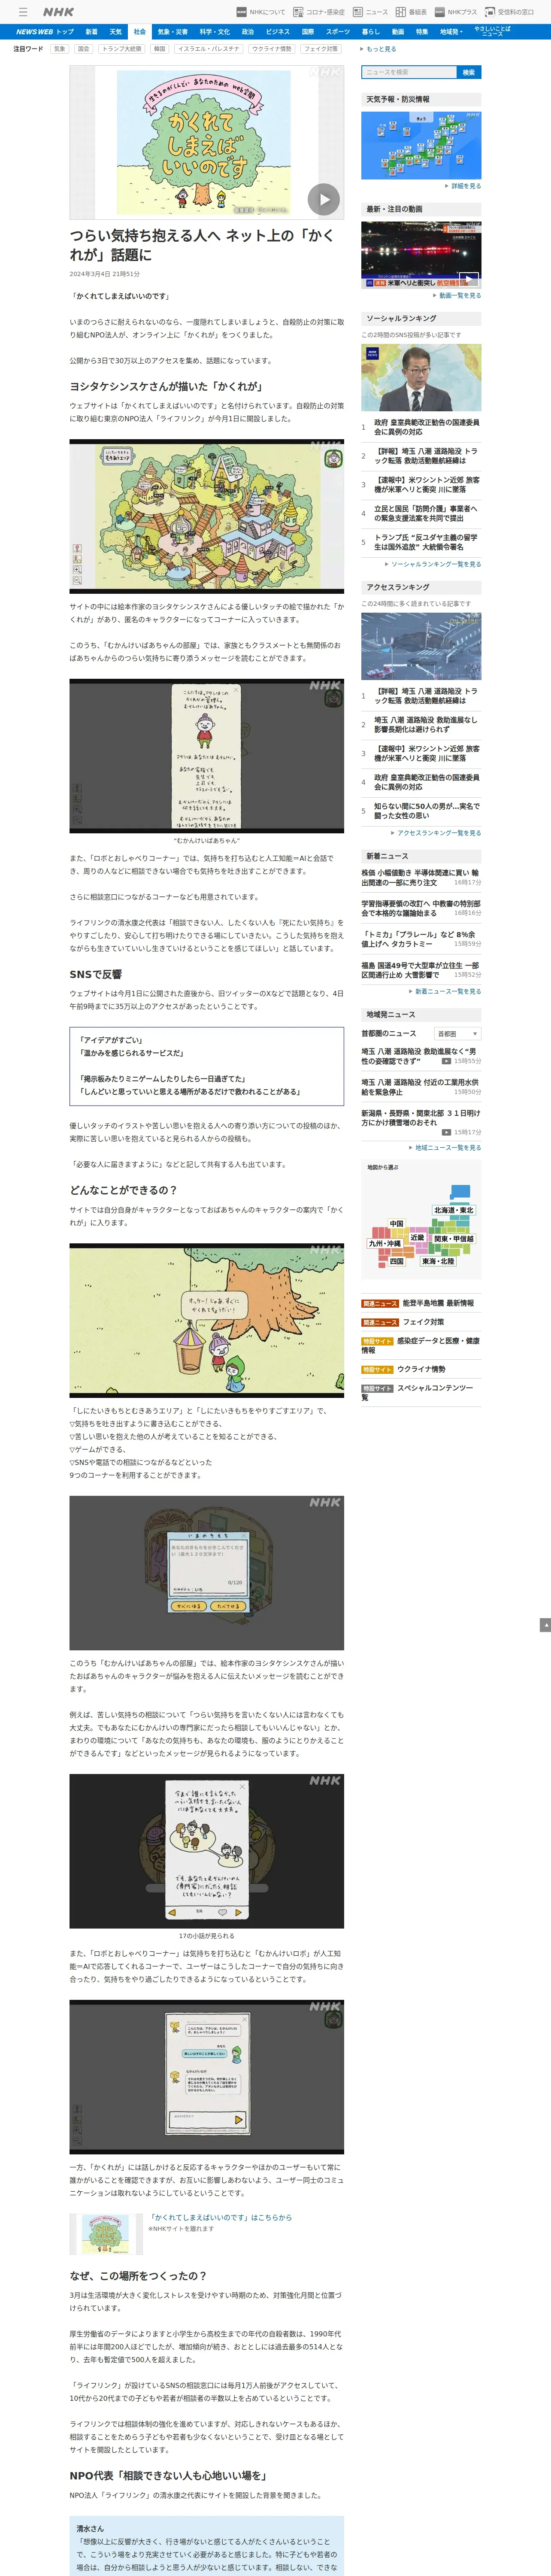
Task: Click the back-to-top arrow button
Action: click(545, 1625)
